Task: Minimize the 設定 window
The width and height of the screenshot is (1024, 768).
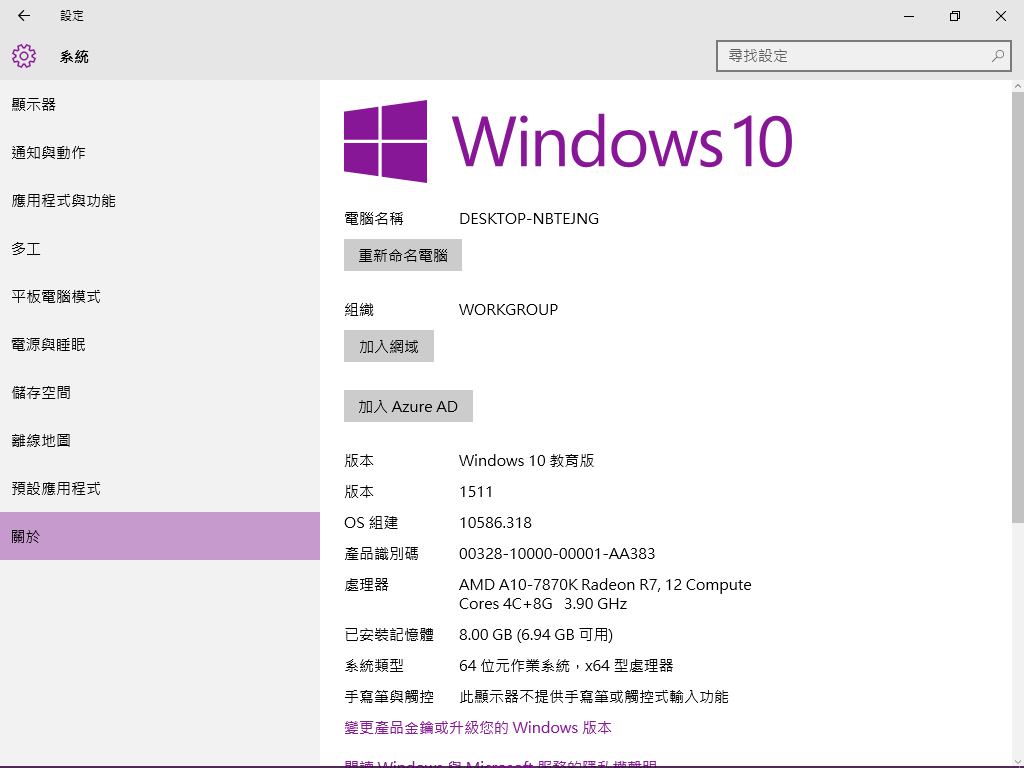Action: (908, 16)
